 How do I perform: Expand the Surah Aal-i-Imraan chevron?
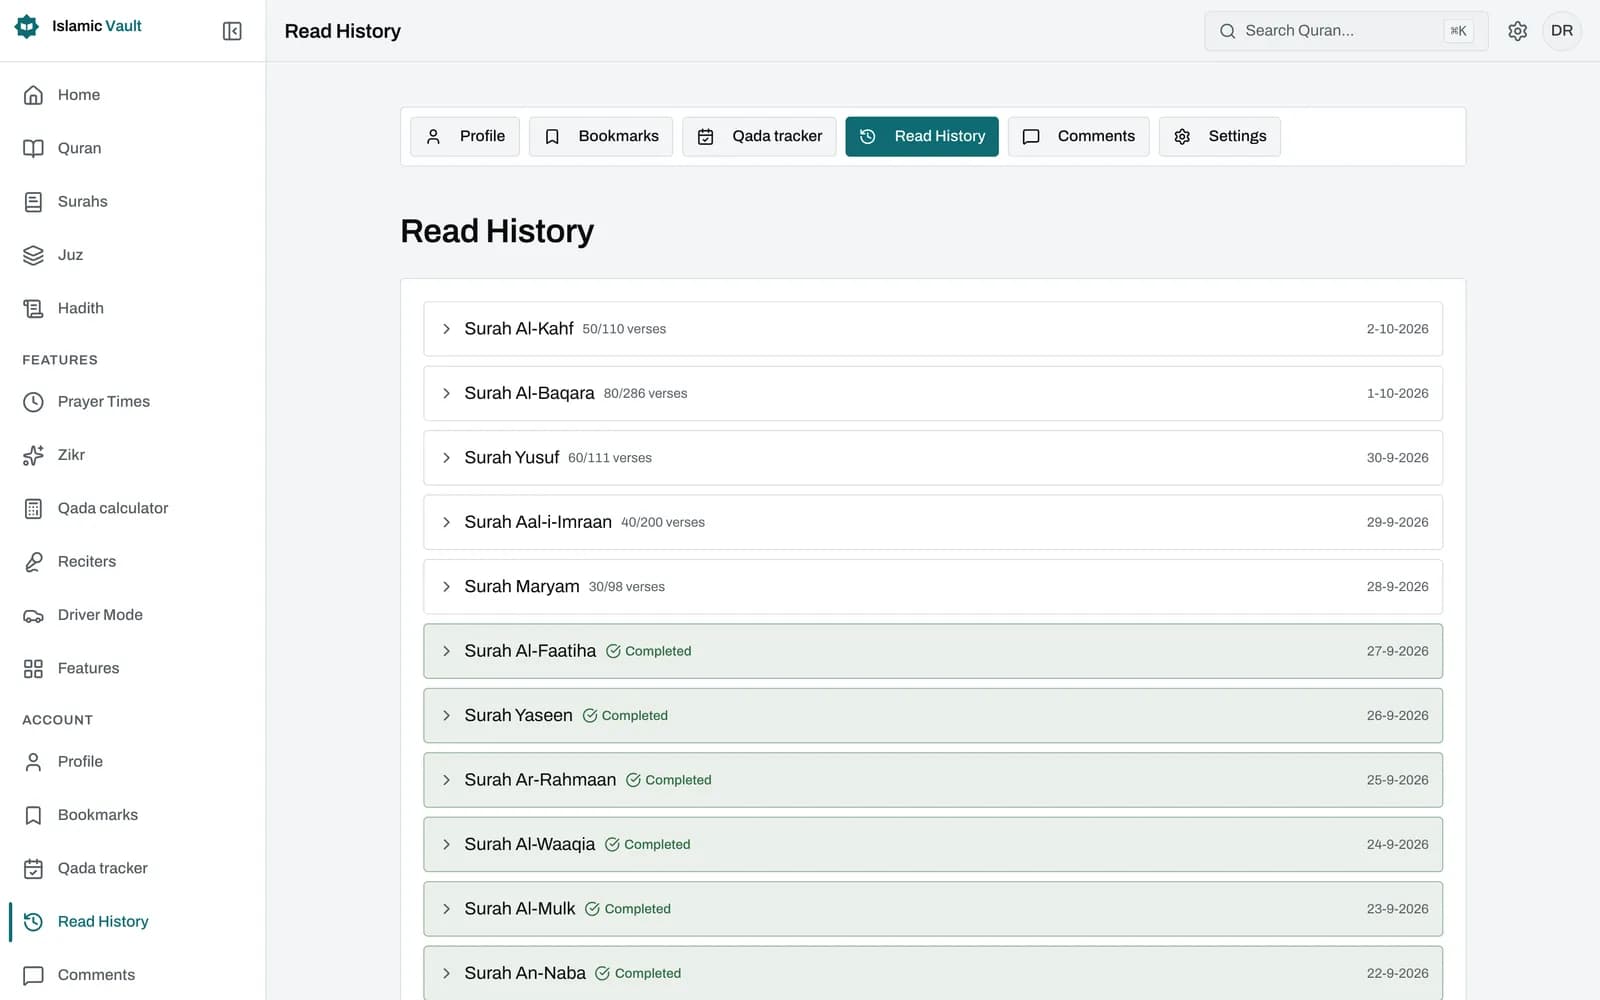click(446, 522)
